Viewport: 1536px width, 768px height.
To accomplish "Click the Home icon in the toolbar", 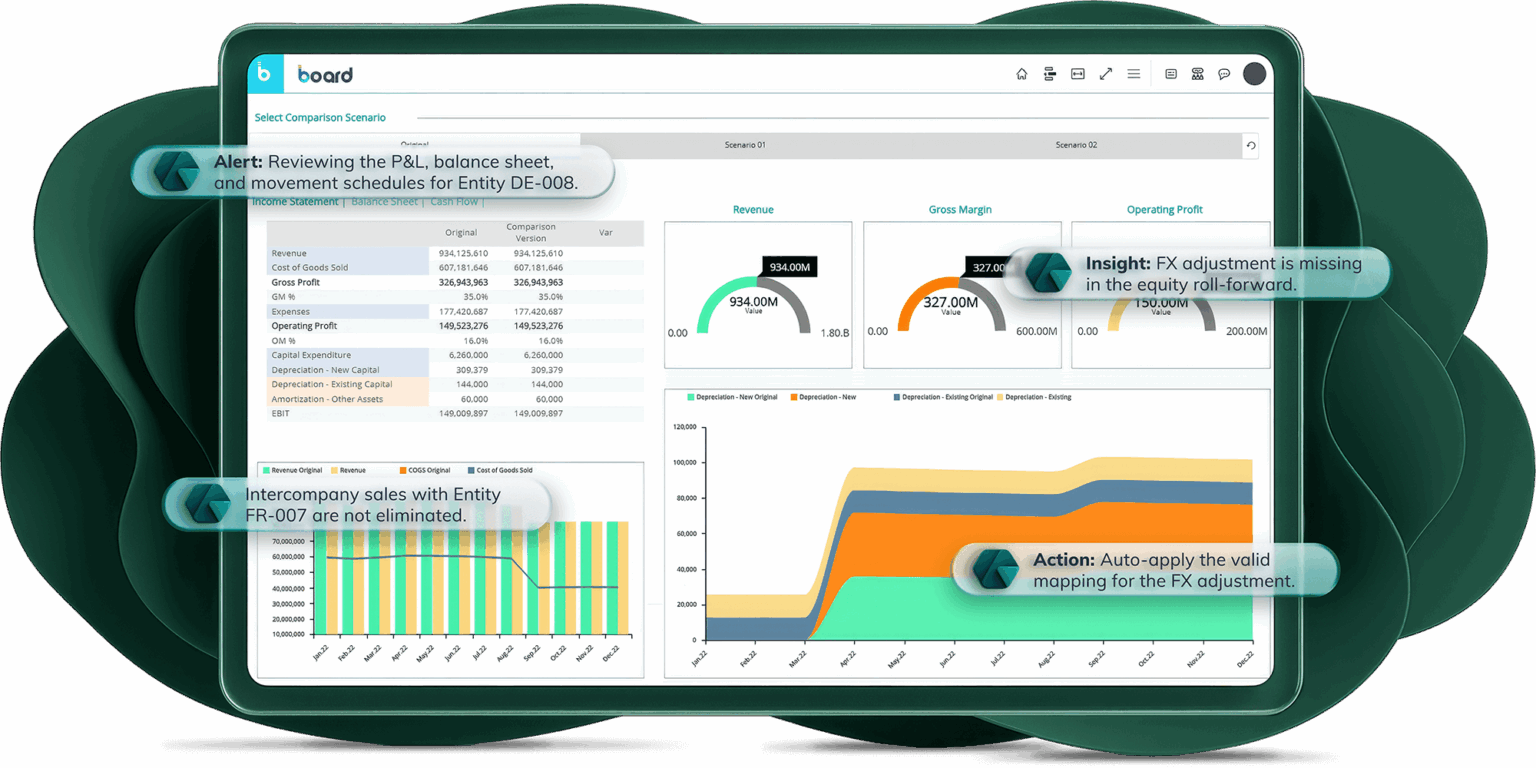I will 1022,73.
